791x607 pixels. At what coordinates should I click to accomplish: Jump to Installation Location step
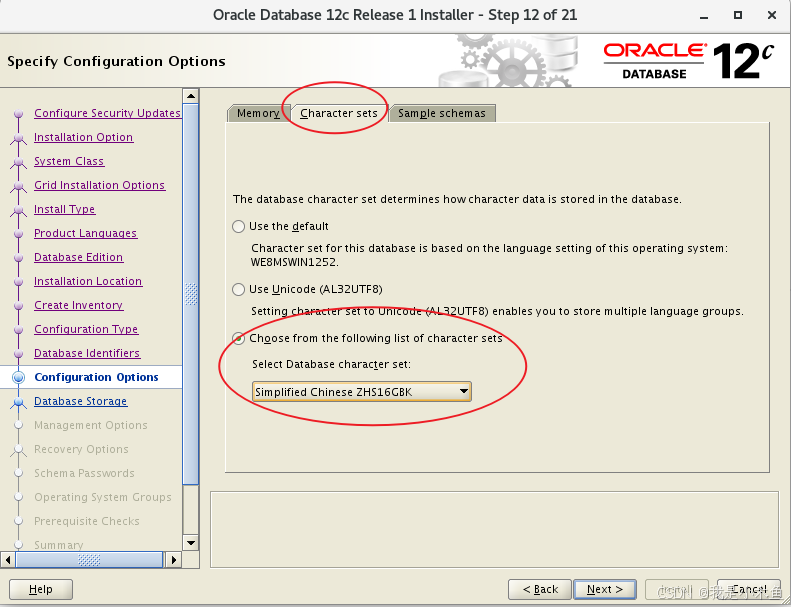(88, 281)
